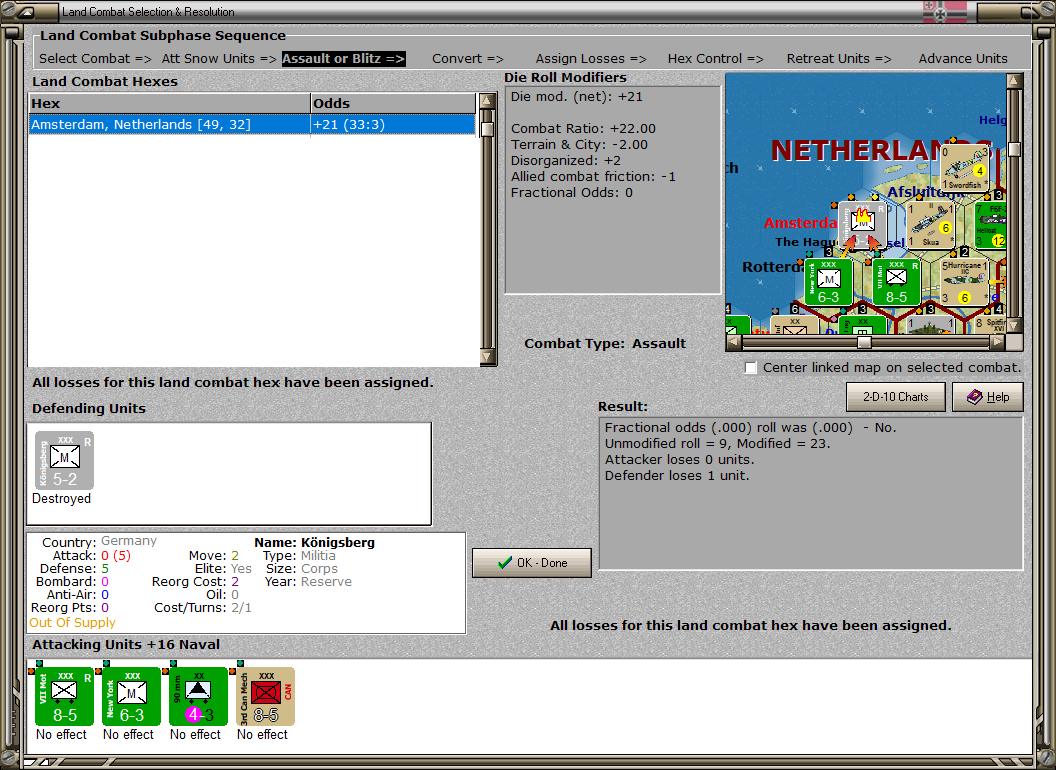The image size is (1056, 770).
Task: Click the map vertical scrollbar thumb
Action: point(1014,150)
